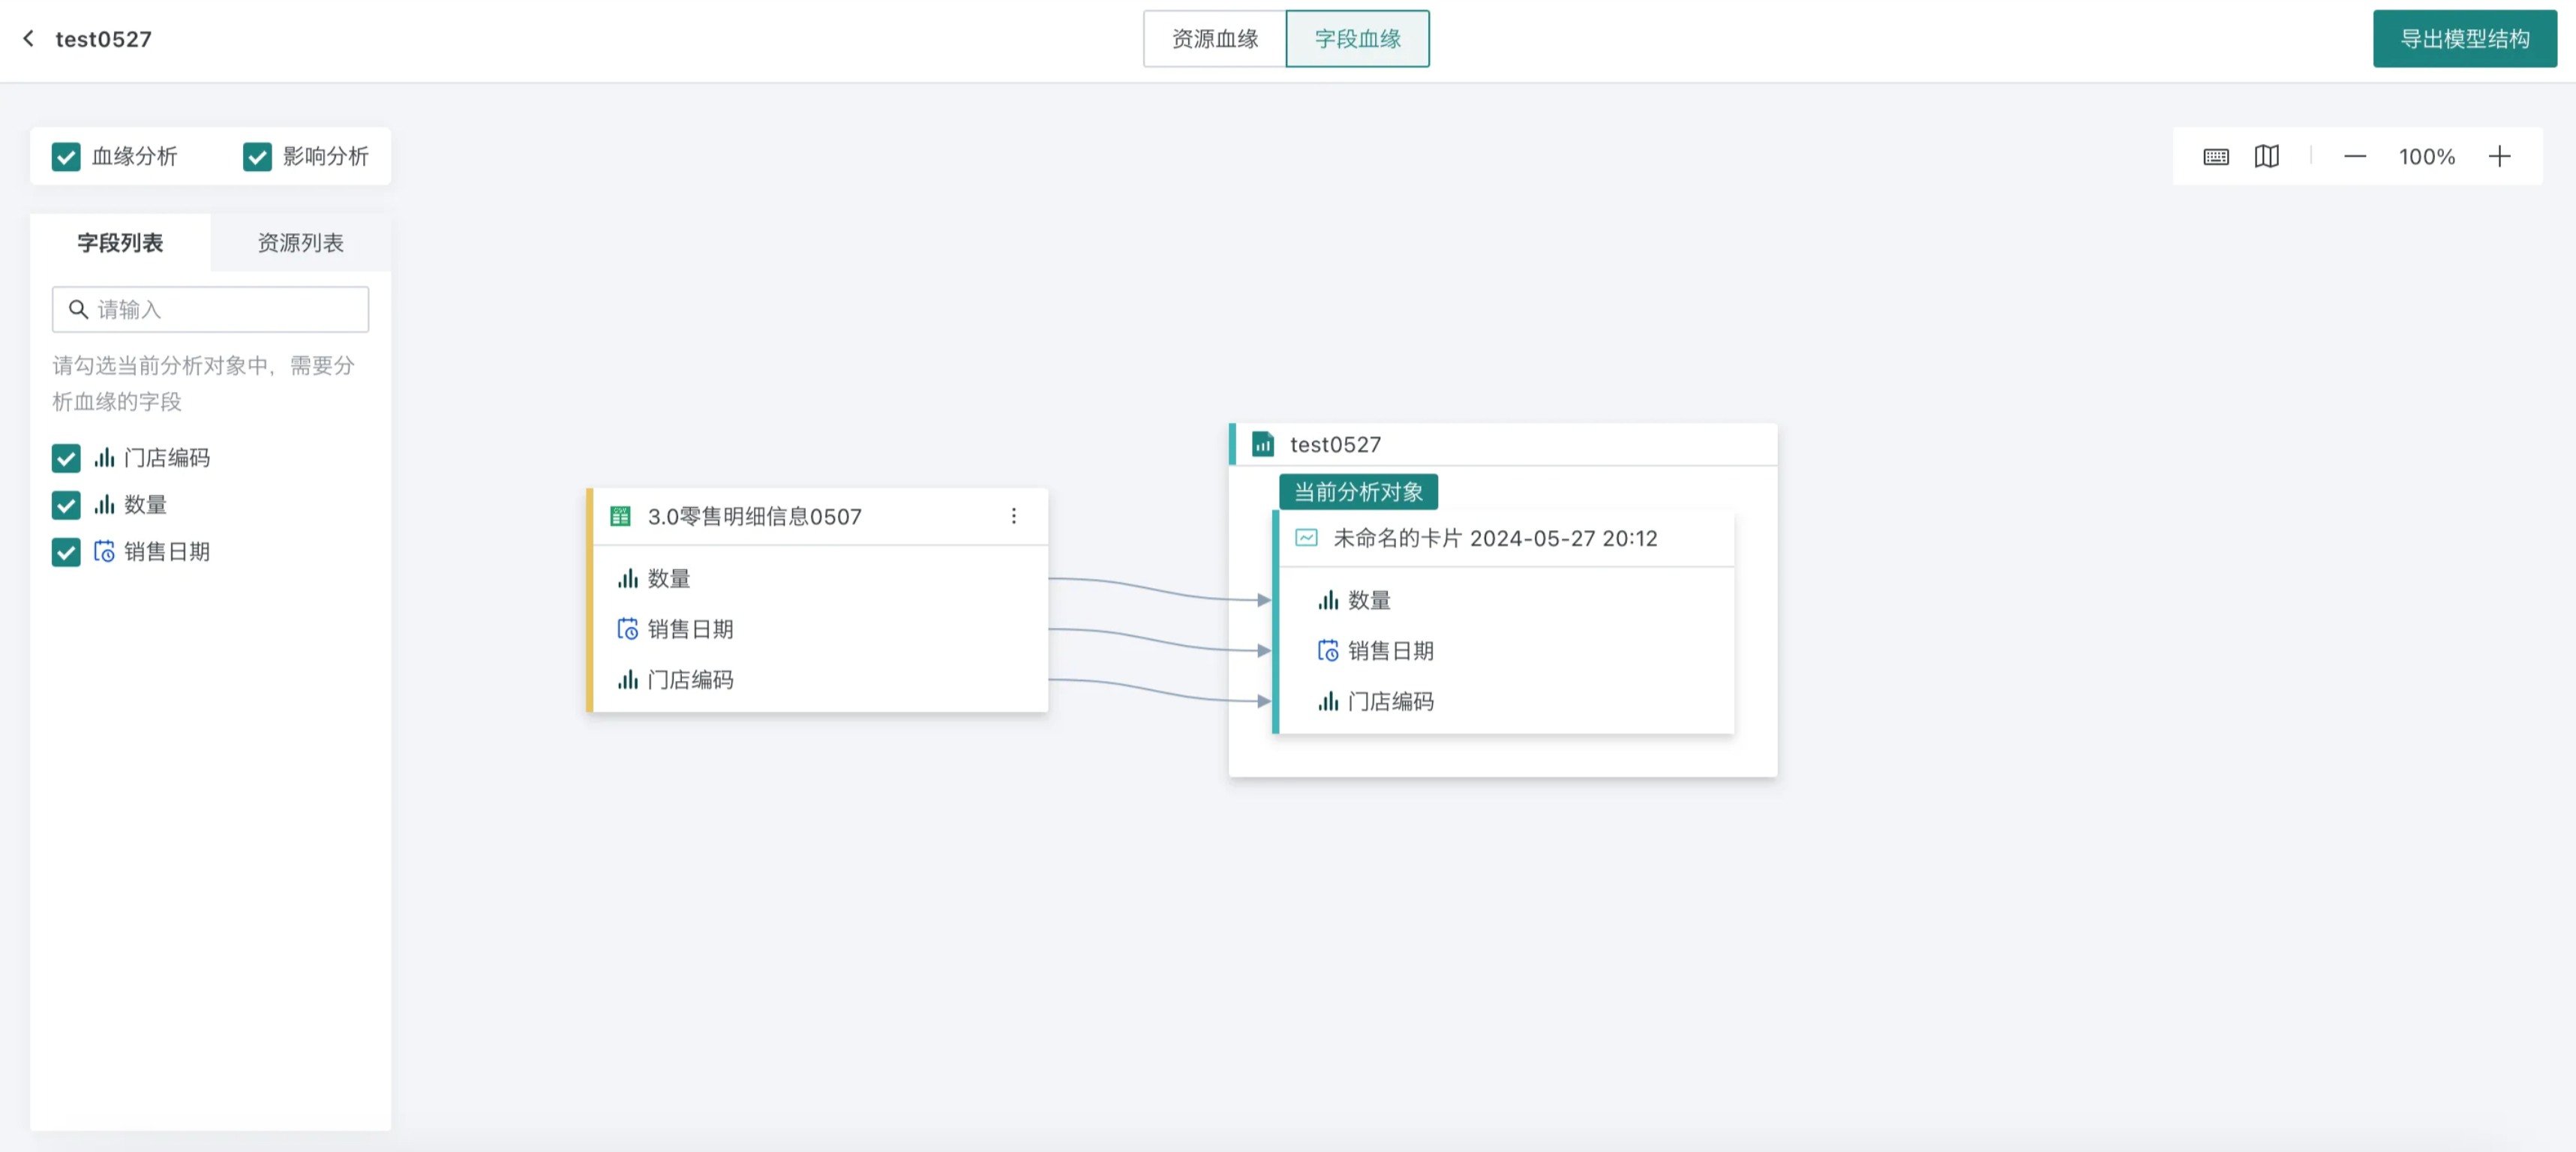The height and width of the screenshot is (1152, 2576).
Task: Click the dataset icon of 3.0零售明细信息0507
Action: [620, 516]
